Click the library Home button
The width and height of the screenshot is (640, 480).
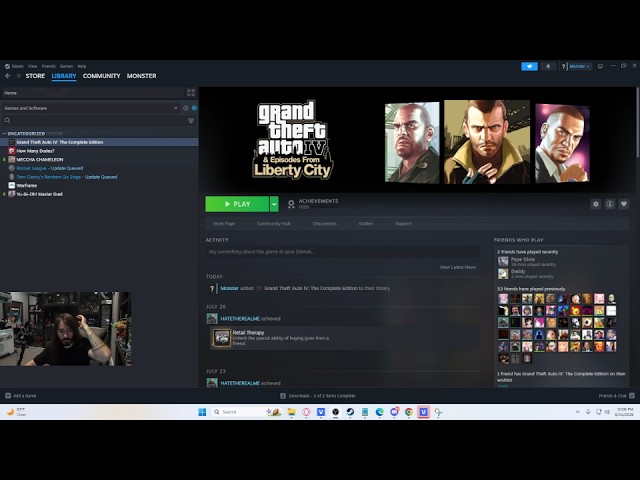[93, 93]
